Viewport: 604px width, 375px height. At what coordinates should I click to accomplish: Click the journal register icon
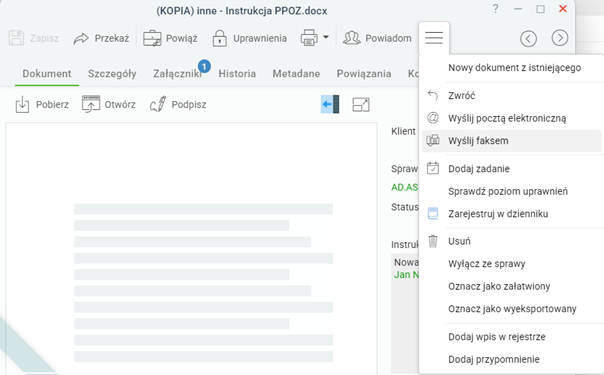[x=433, y=213]
